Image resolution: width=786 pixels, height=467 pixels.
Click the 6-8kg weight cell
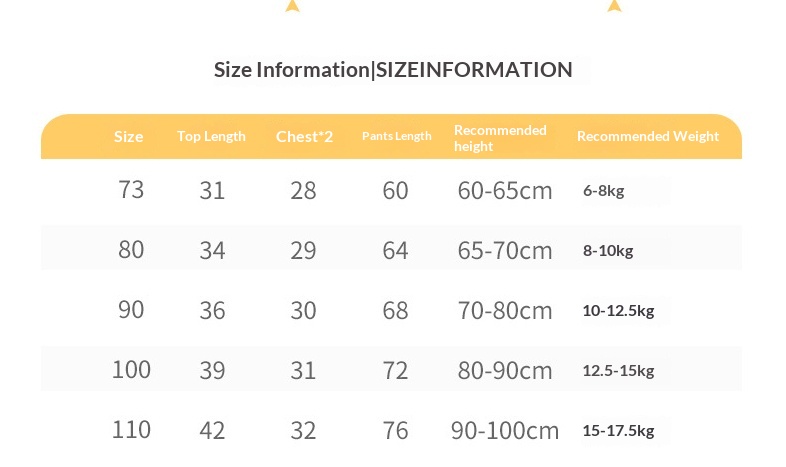pos(603,191)
